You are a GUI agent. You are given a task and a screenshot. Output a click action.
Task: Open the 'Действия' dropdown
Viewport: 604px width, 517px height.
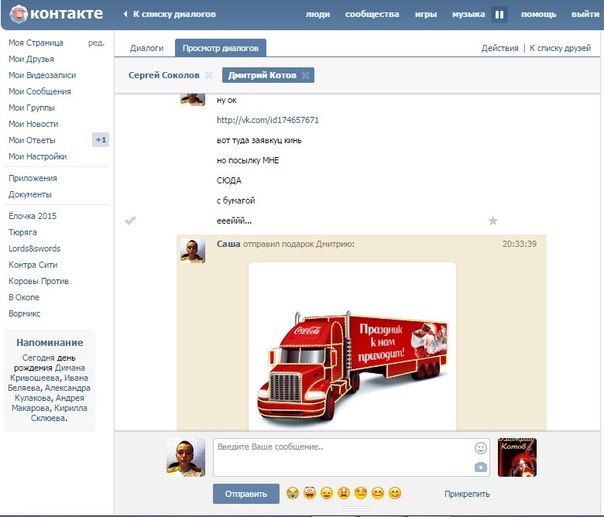point(500,48)
